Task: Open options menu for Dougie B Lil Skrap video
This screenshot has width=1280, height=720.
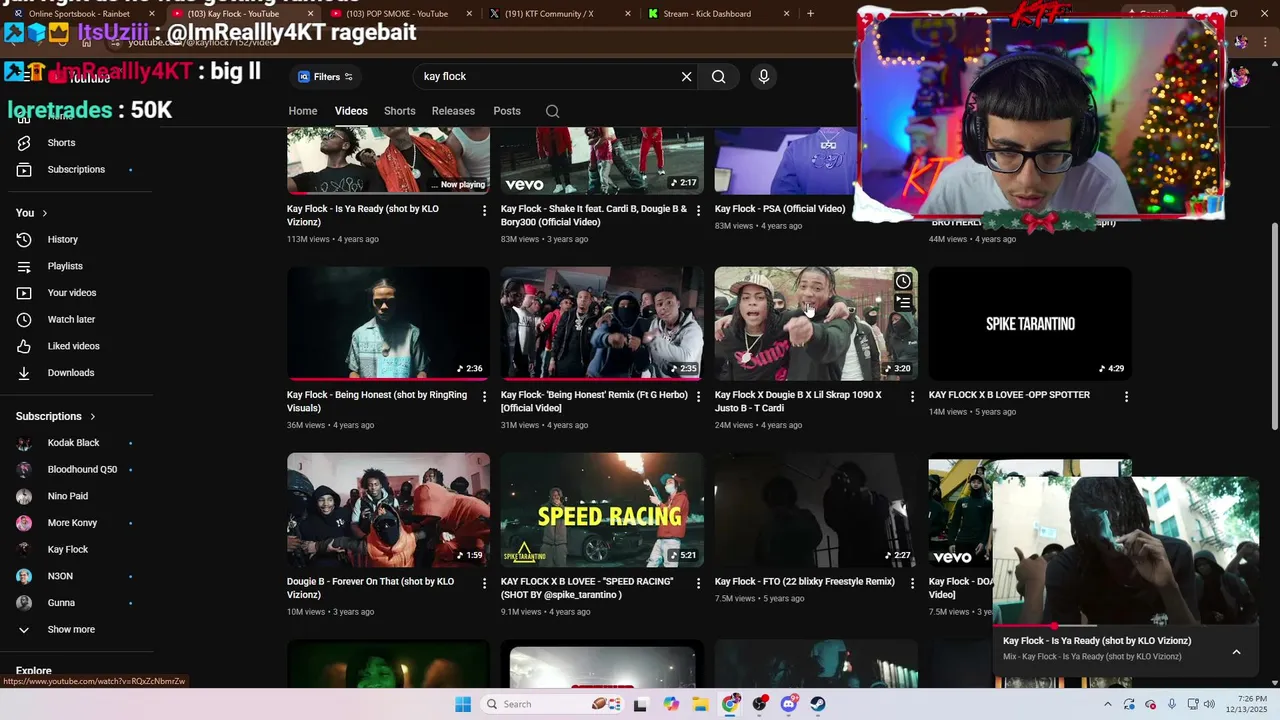Action: [912, 396]
